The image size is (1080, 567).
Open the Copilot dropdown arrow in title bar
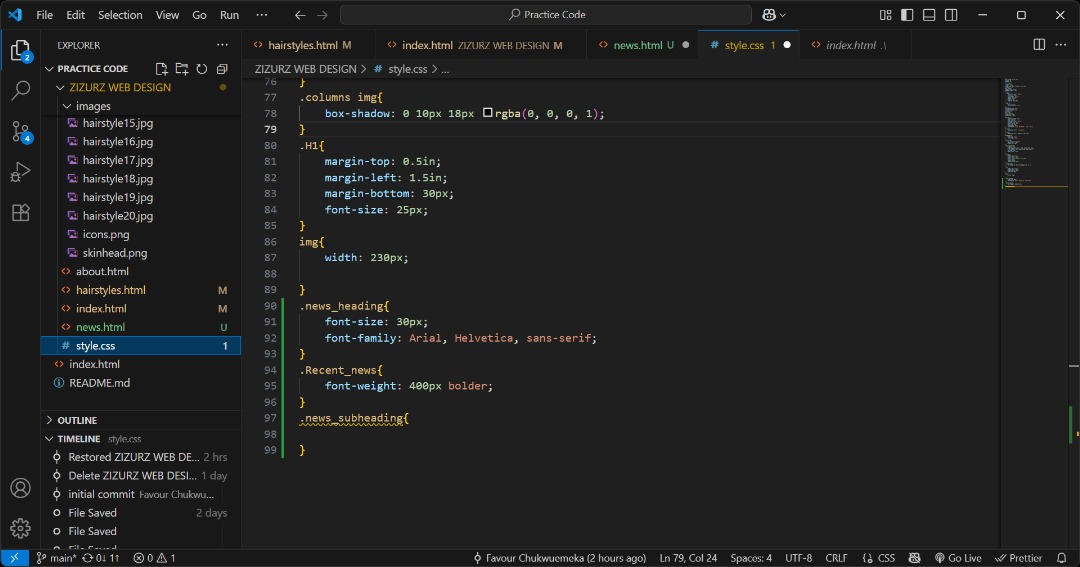point(782,15)
